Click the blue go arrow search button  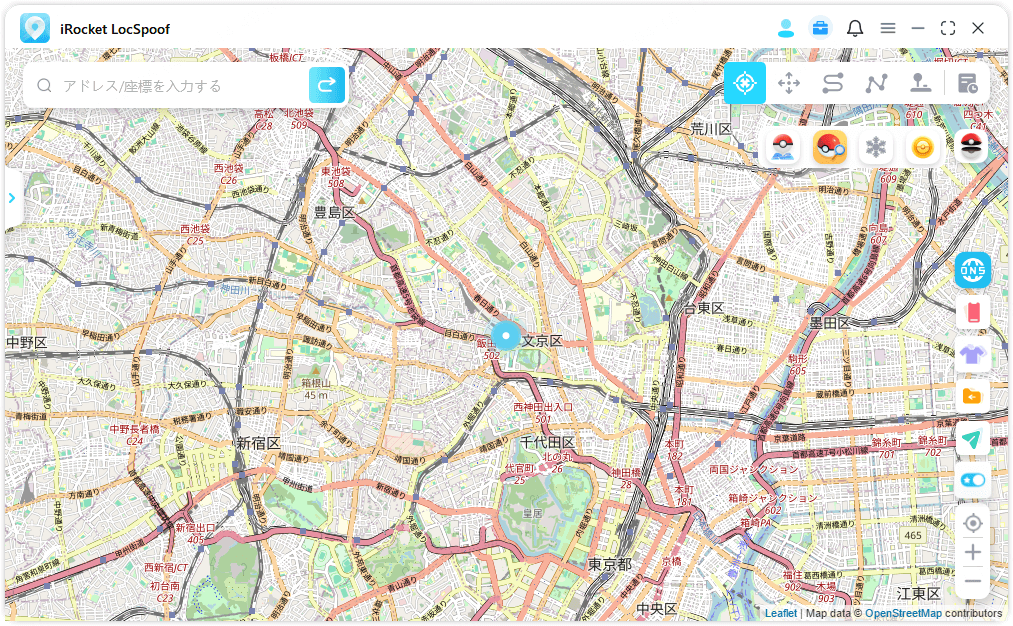[x=327, y=85]
